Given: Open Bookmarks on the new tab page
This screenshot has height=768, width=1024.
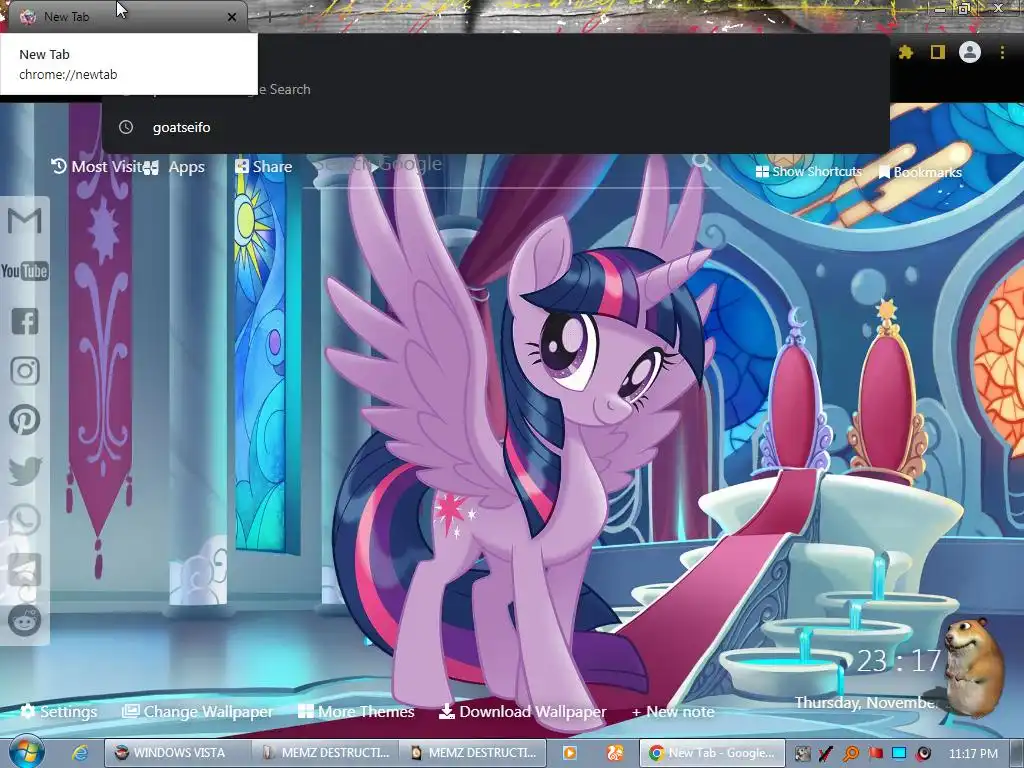Looking at the screenshot, I should click(920, 172).
